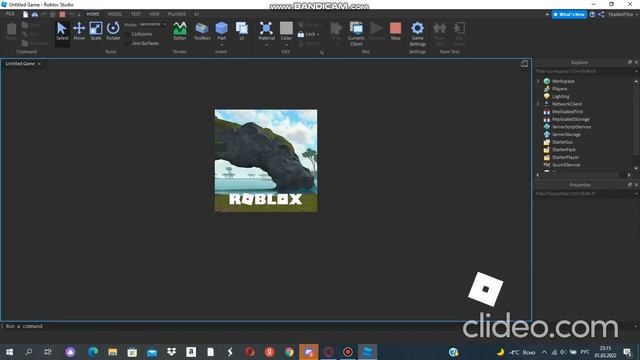
Task: Pick the Scale tool
Action: tap(96, 31)
